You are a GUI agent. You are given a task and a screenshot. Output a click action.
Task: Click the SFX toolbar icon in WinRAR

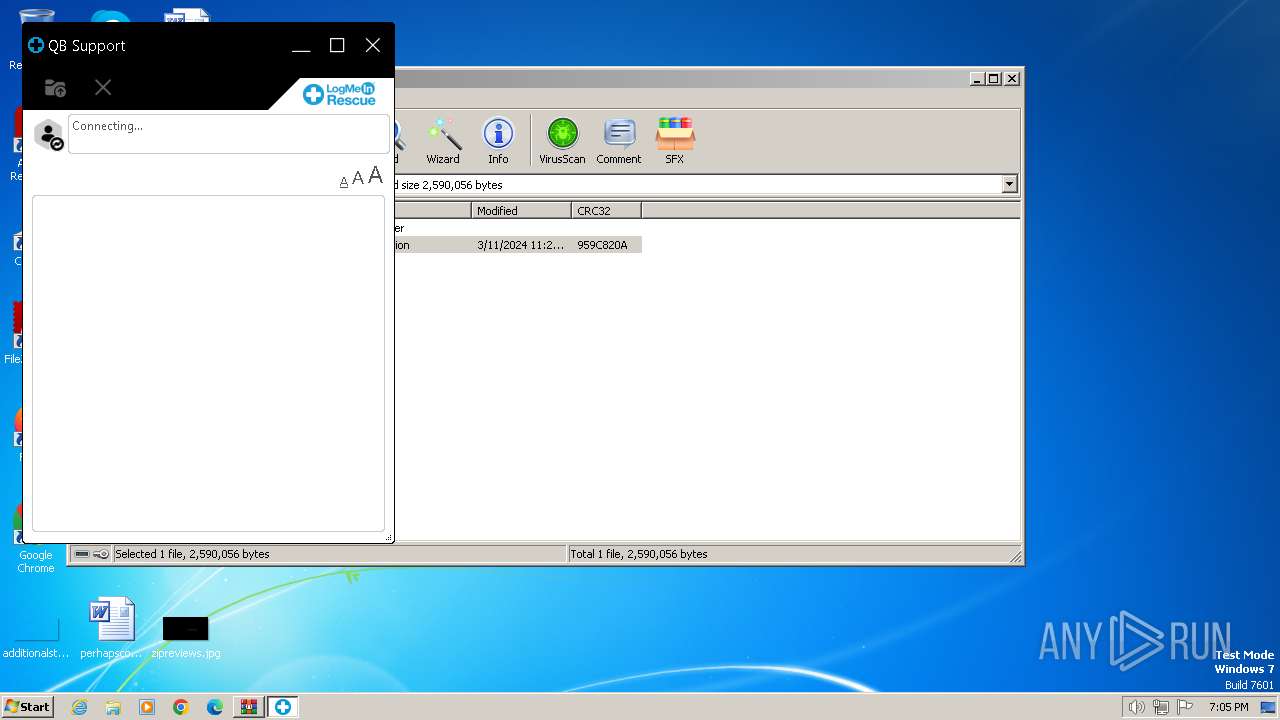tap(675, 141)
